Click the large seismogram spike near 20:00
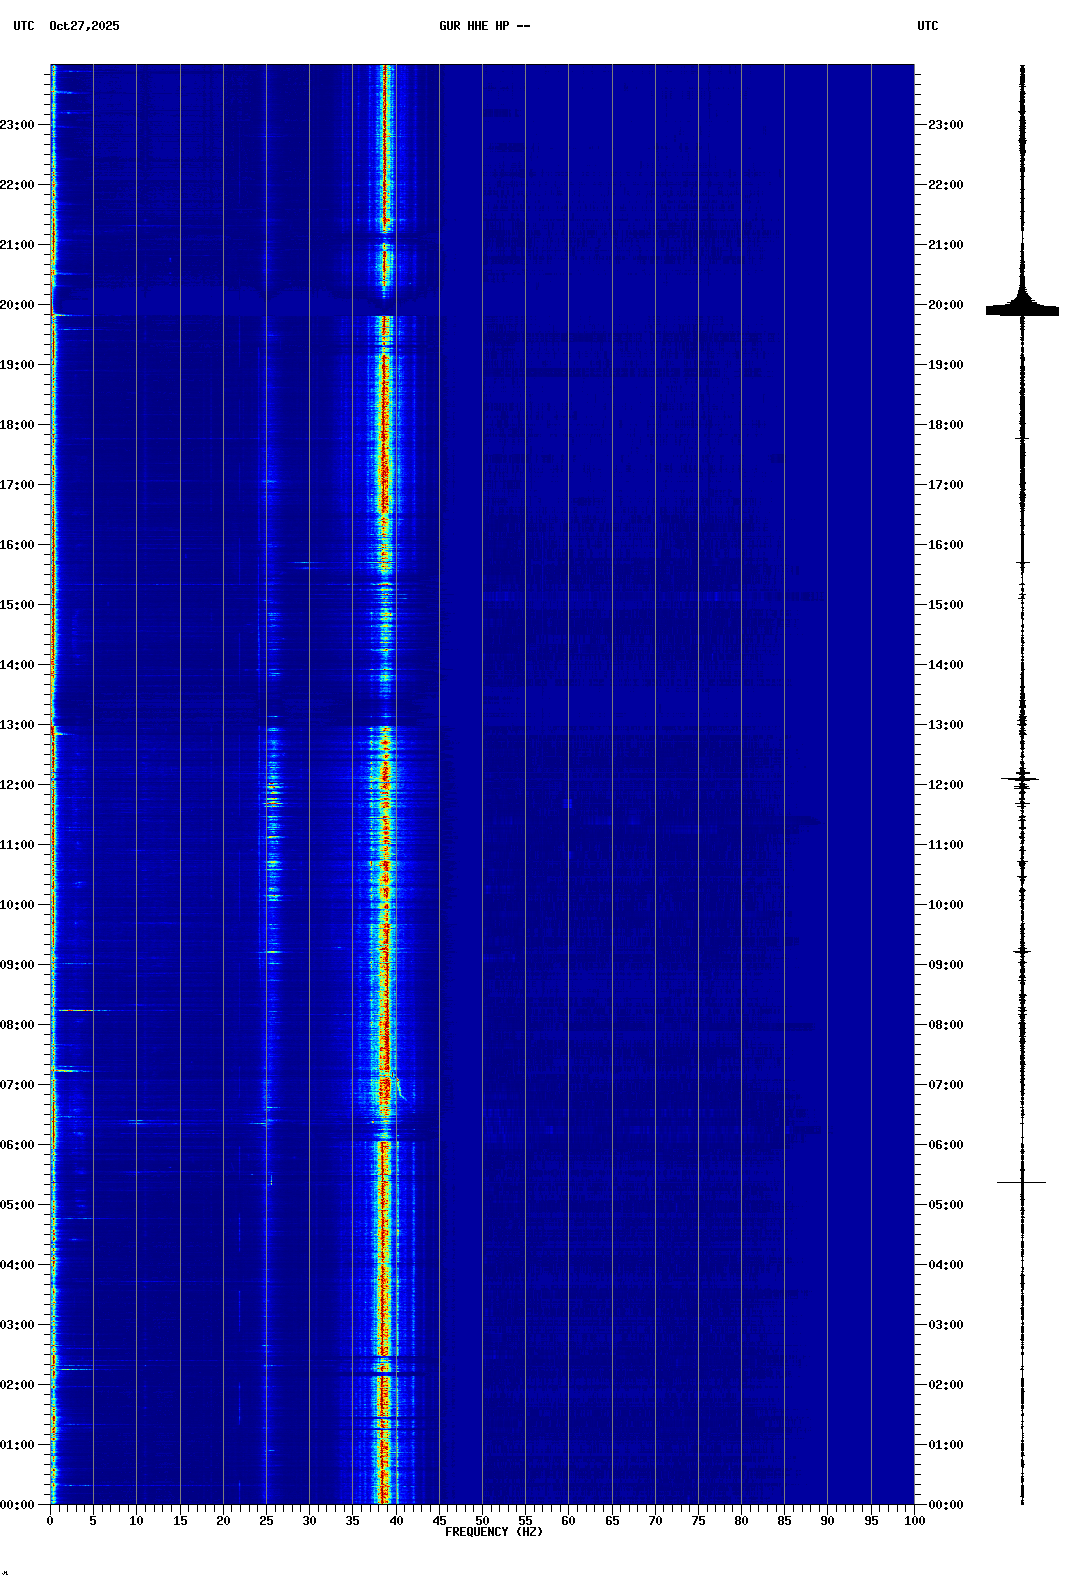The image size is (1066, 1584). 1022,310
